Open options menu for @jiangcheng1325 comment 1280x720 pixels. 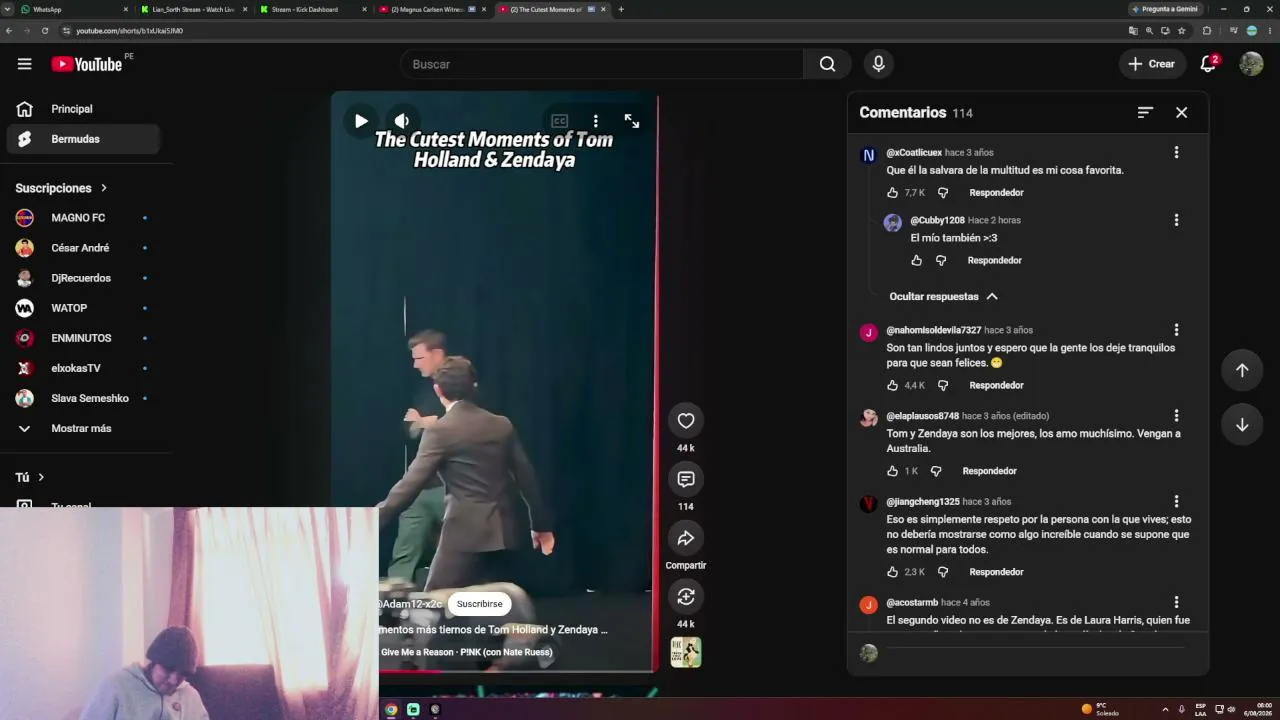coord(1176,501)
